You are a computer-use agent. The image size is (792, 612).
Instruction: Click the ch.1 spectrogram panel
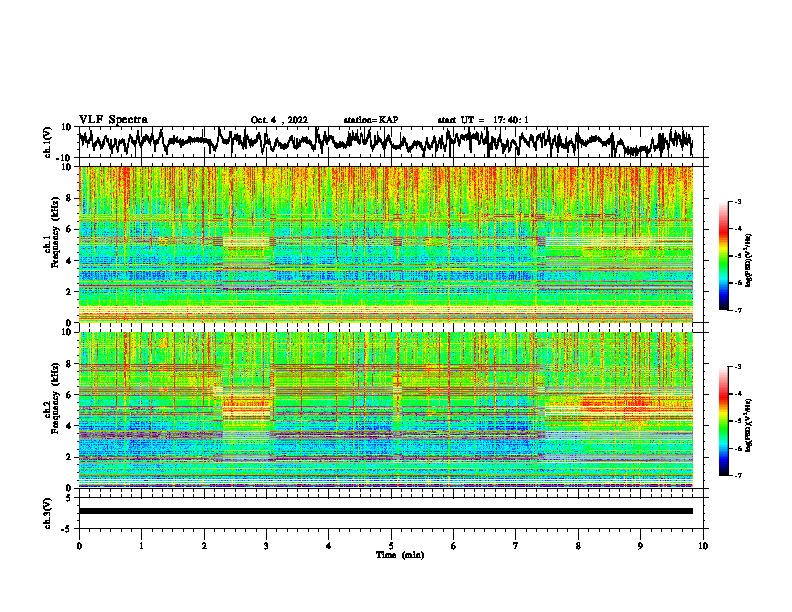pyautogui.click(x=386, y=244)
